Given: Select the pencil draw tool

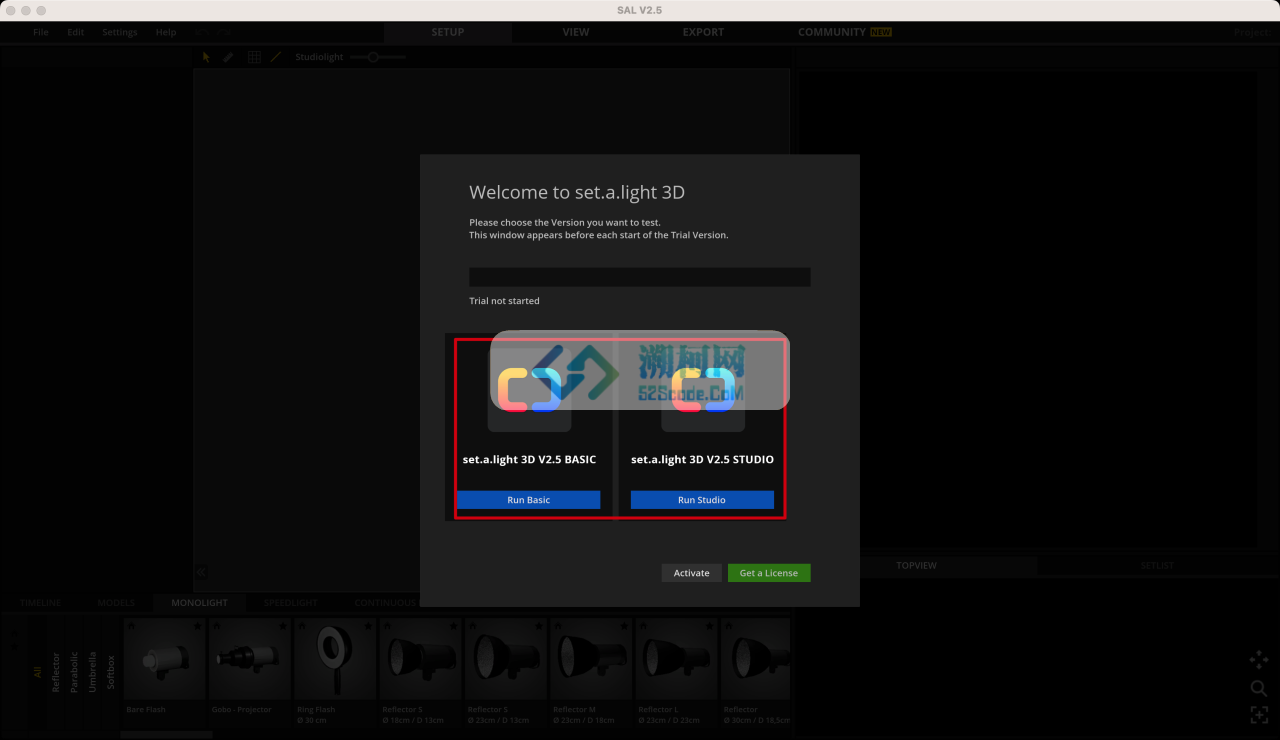Looking at the screenshot, I should click(228, 57).
